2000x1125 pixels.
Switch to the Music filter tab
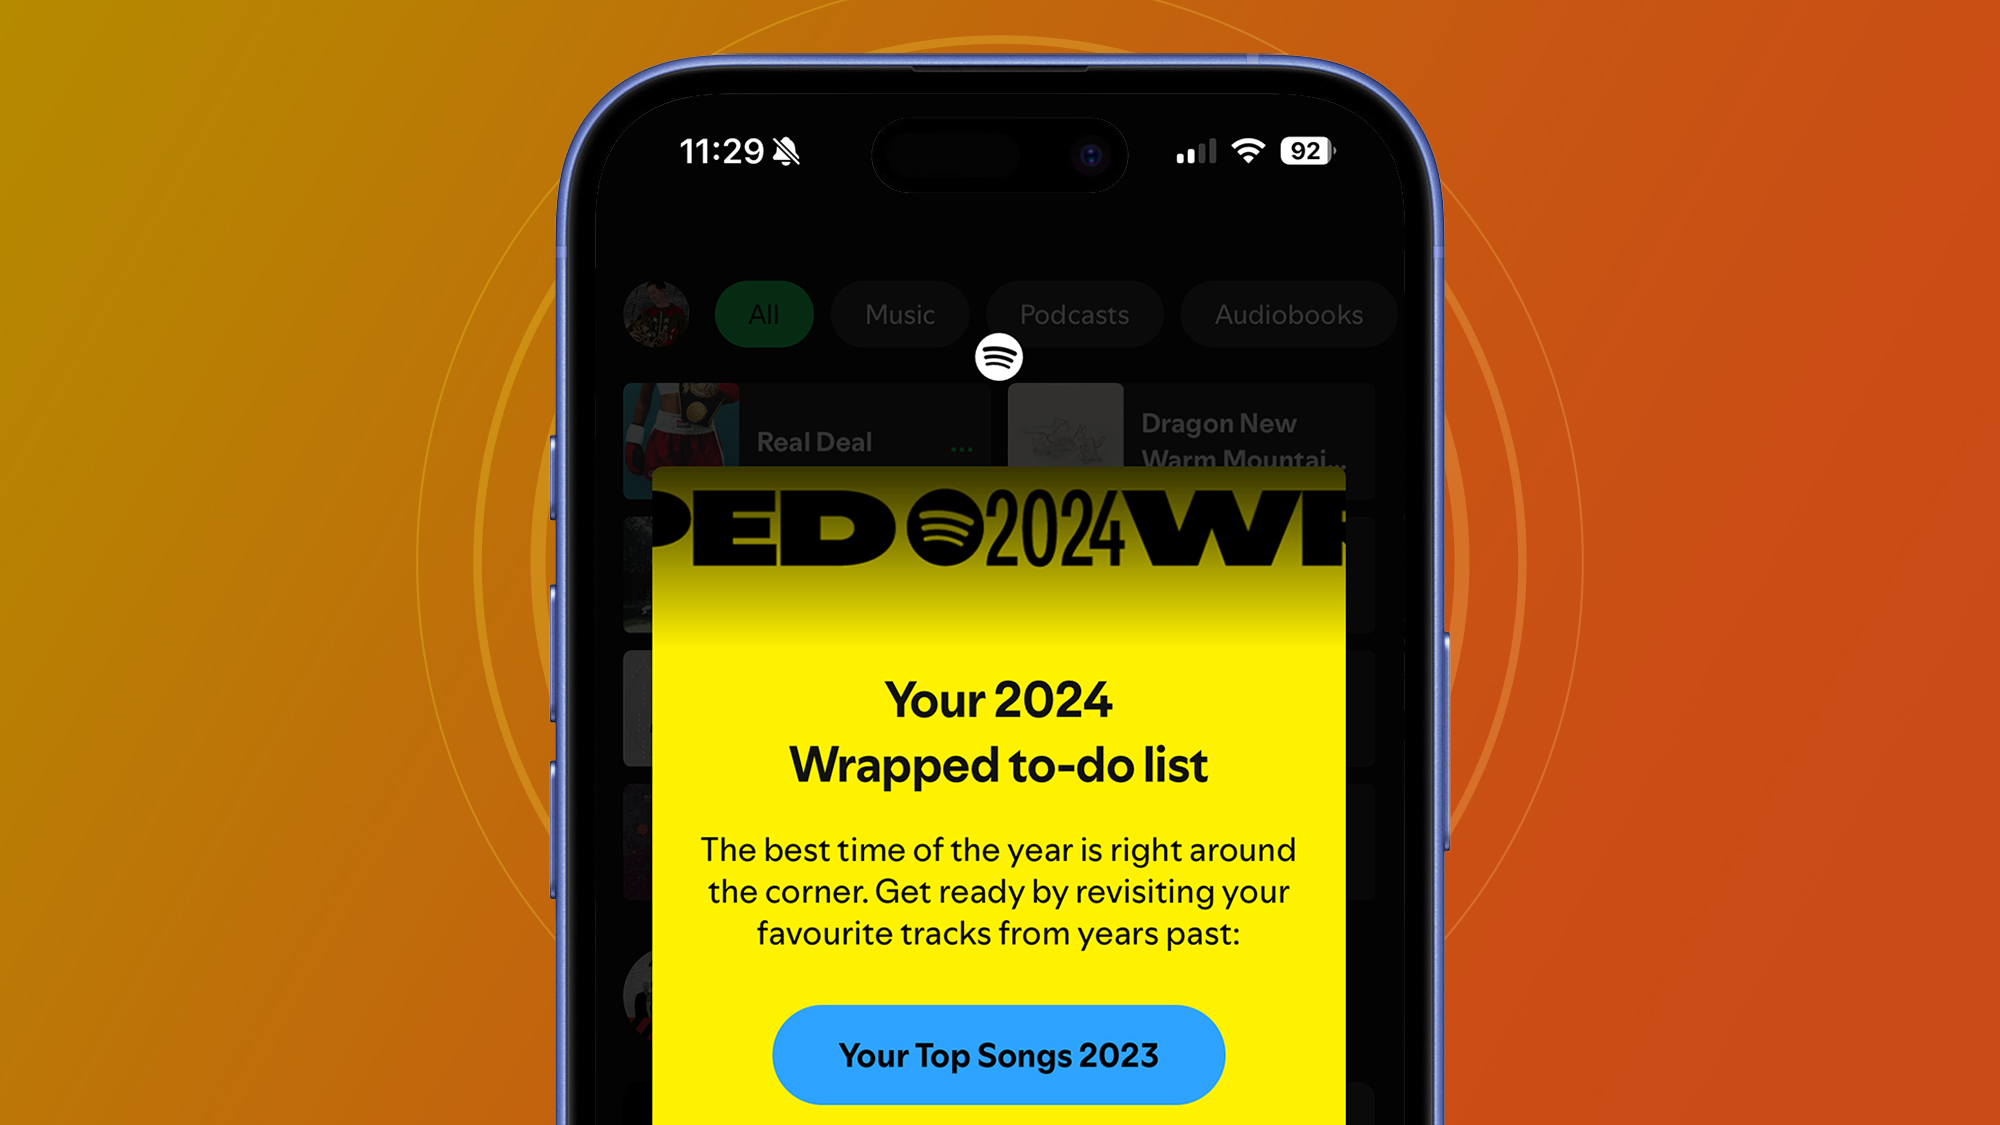pyautogui.click(x=902, y=316)
